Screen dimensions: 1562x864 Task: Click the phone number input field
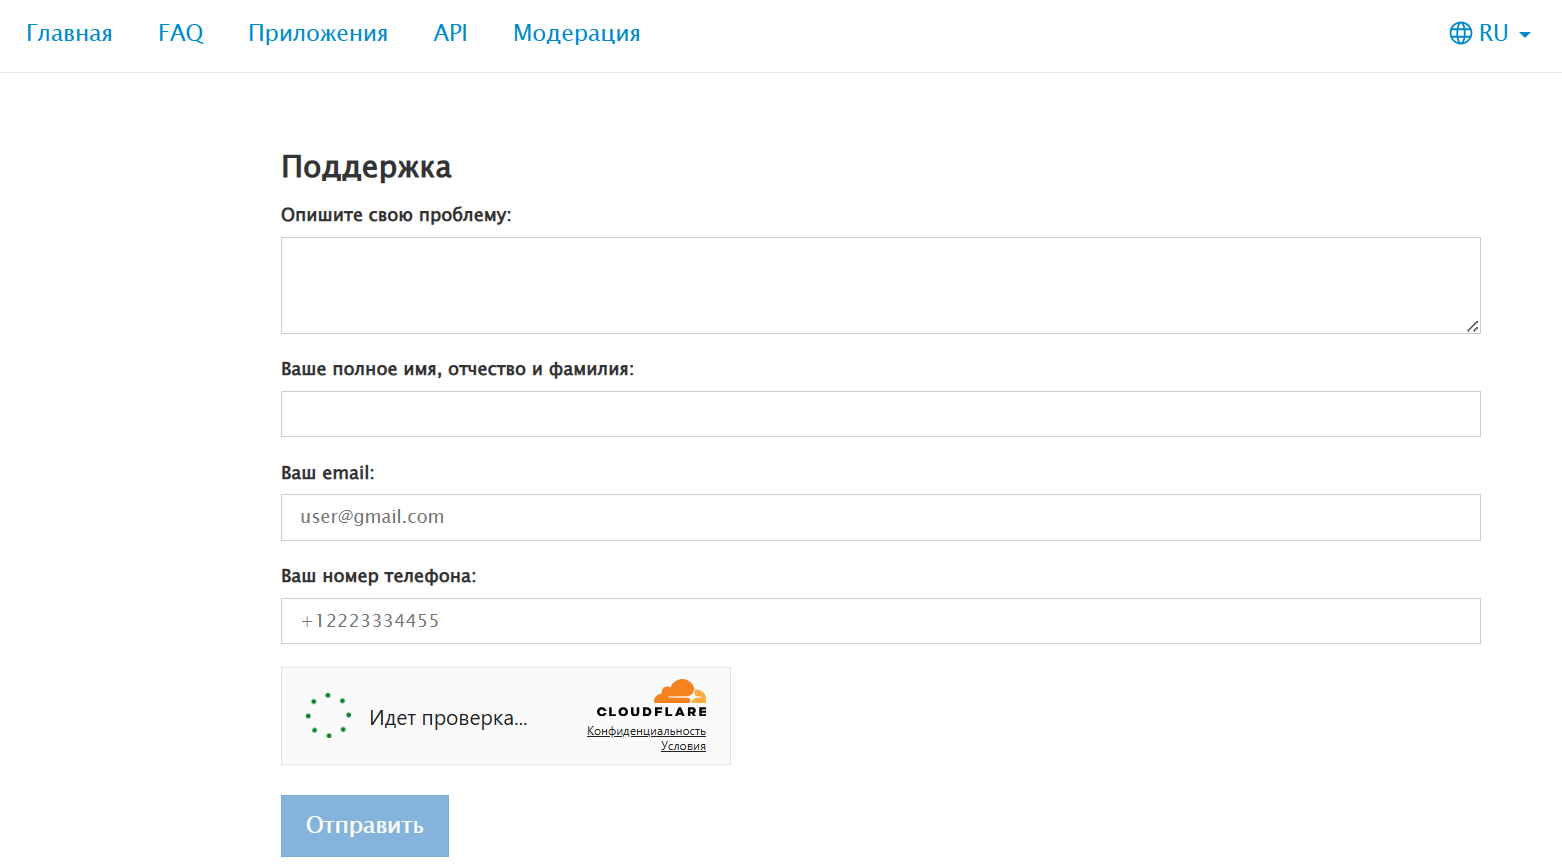pyautogui.click(x=880, y=621)
